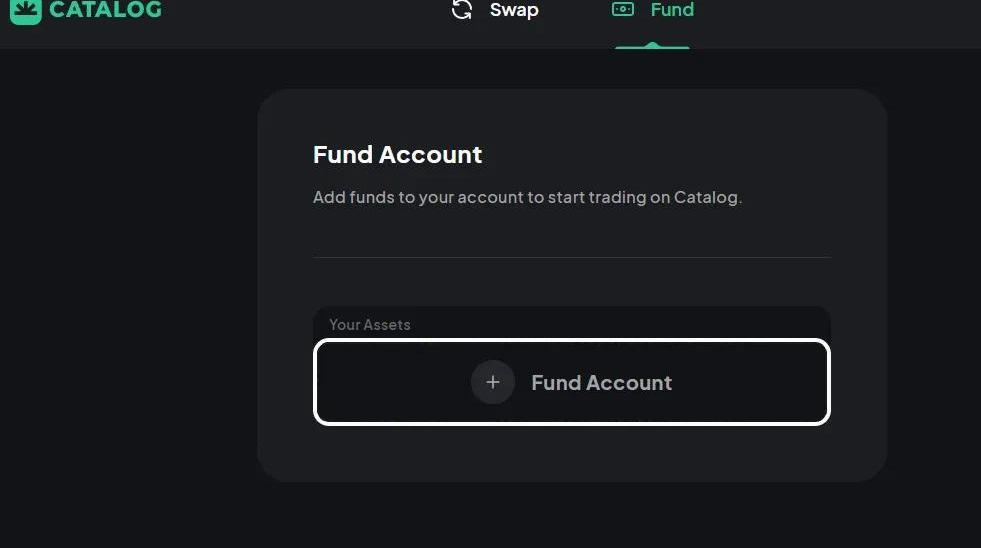Viewport: 981px width, 548px height.
Task: Open the Swap tab
Action: 513,10
